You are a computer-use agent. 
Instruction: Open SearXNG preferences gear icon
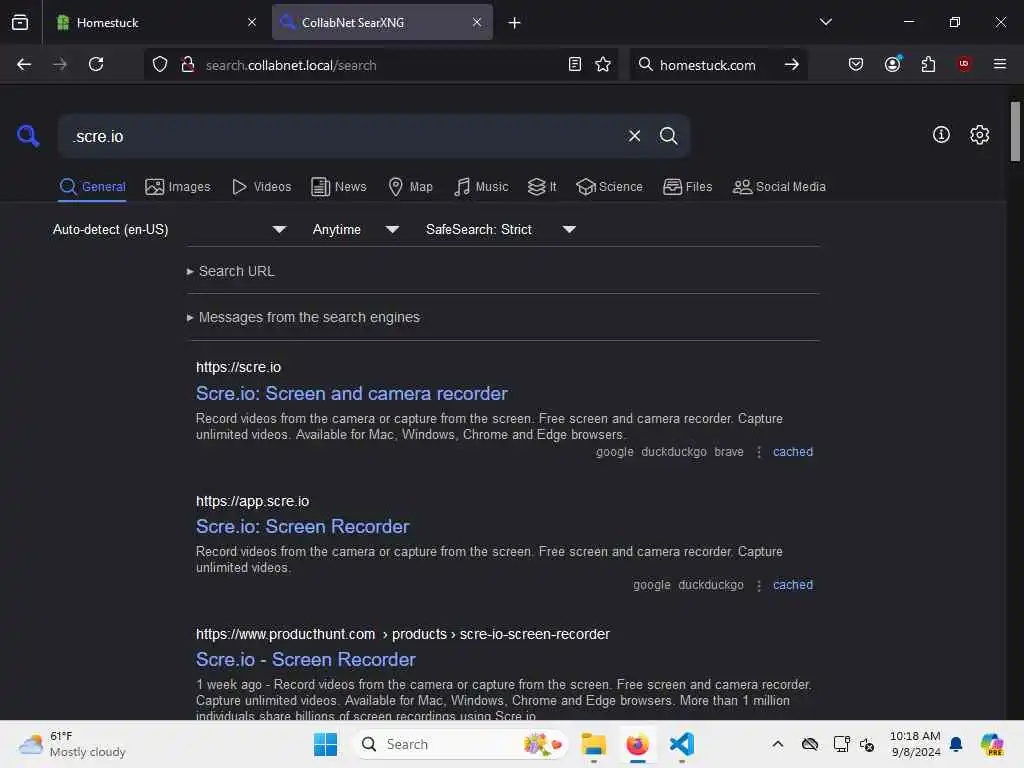[x=979, y=135]
